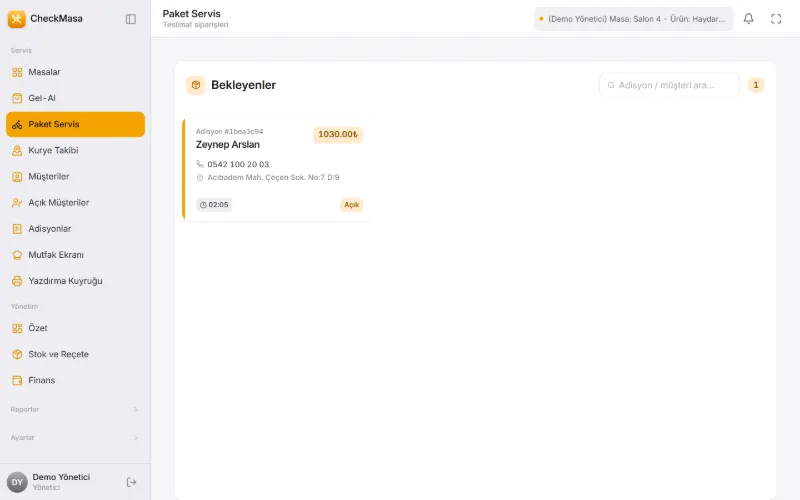
Task: Click the 02:05 timer badge
Action: click(214, 205)
